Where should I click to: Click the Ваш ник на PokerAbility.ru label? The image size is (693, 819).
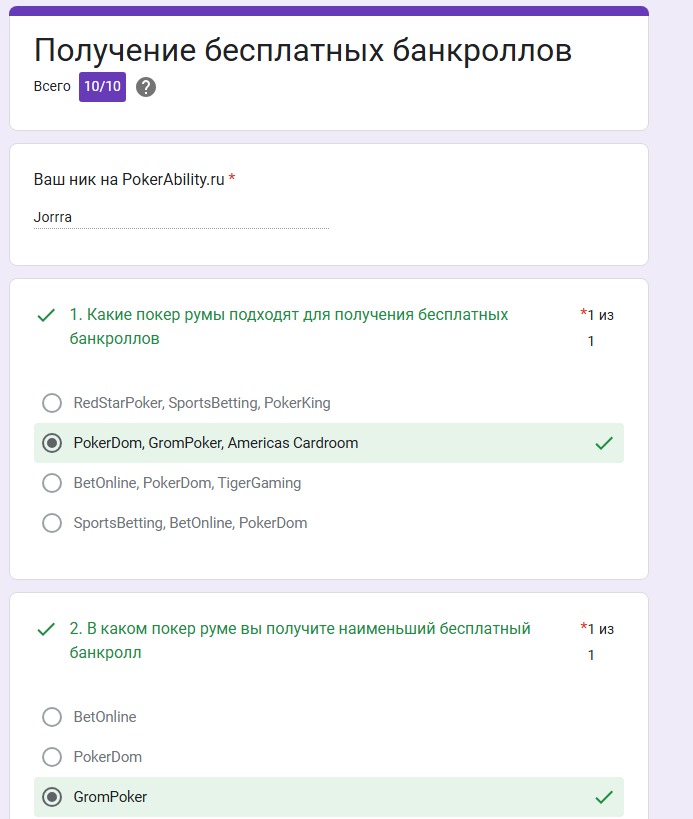(x=129, y=180)
